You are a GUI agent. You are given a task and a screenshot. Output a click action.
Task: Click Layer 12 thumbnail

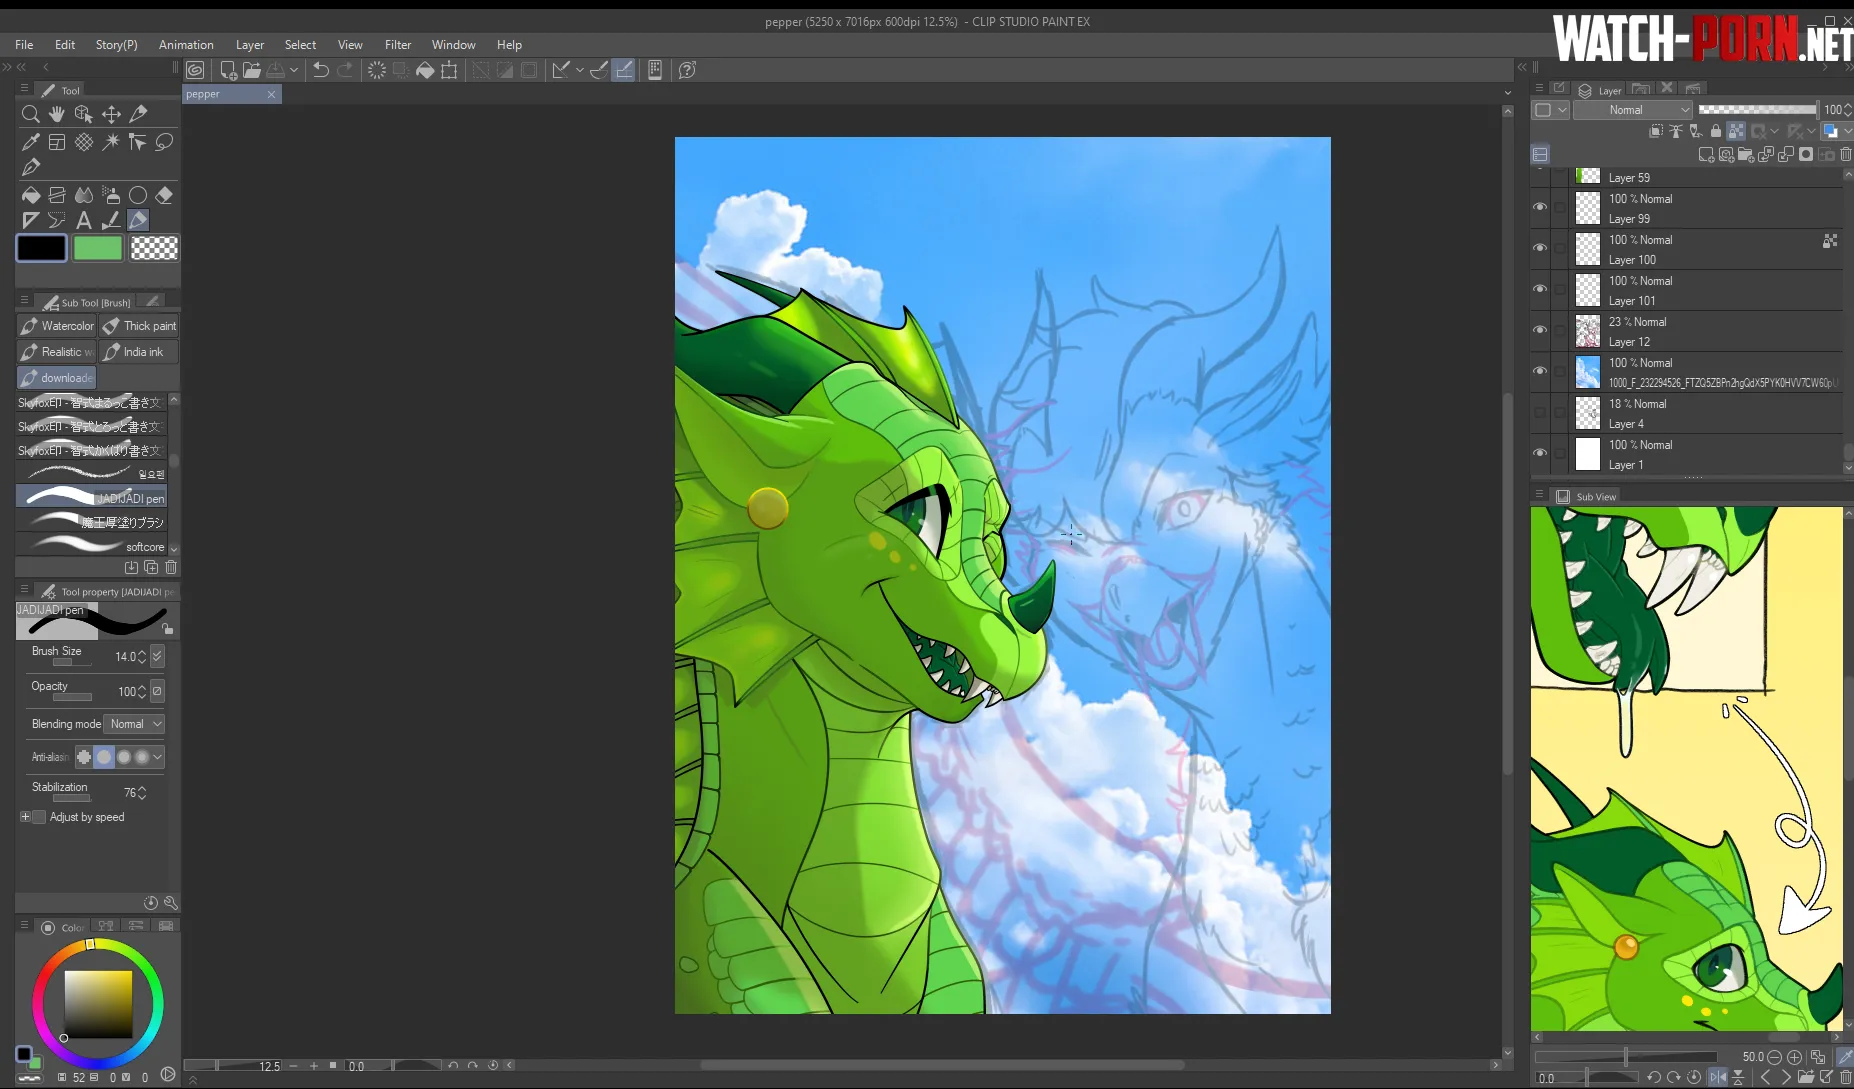pyautogui.click(x=1588, y=331)
